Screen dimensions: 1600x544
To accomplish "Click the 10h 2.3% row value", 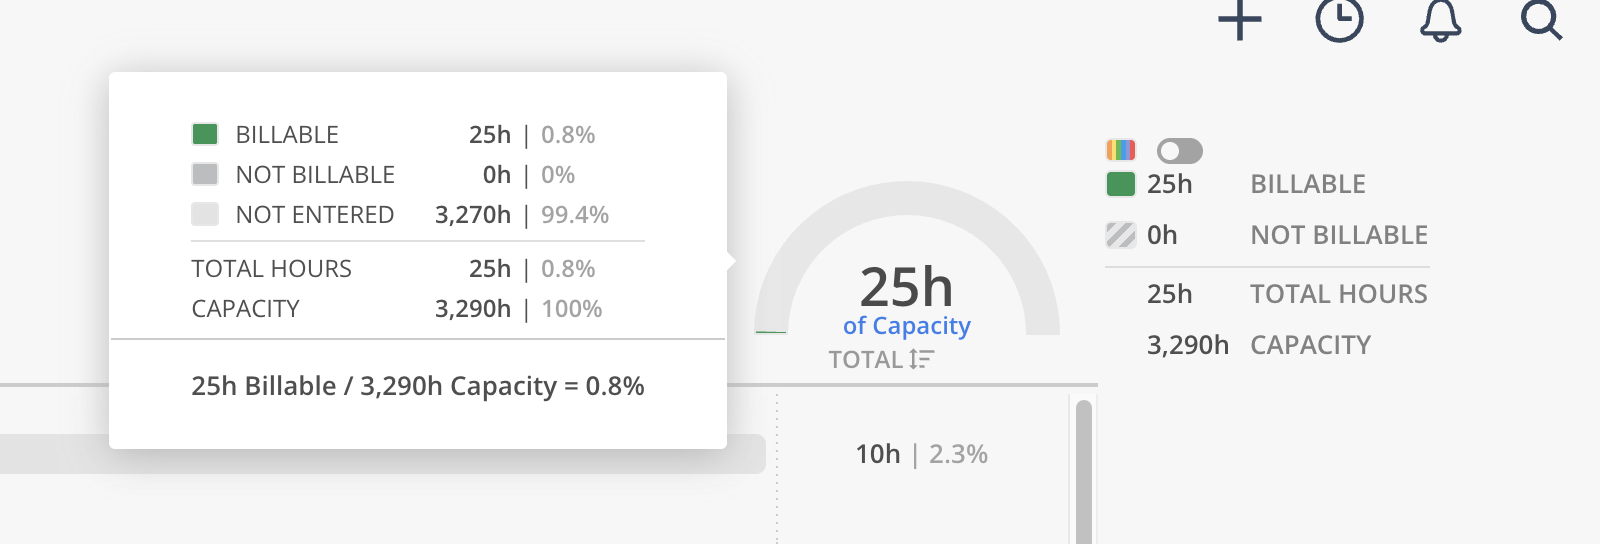I will (x=920, y=454).
